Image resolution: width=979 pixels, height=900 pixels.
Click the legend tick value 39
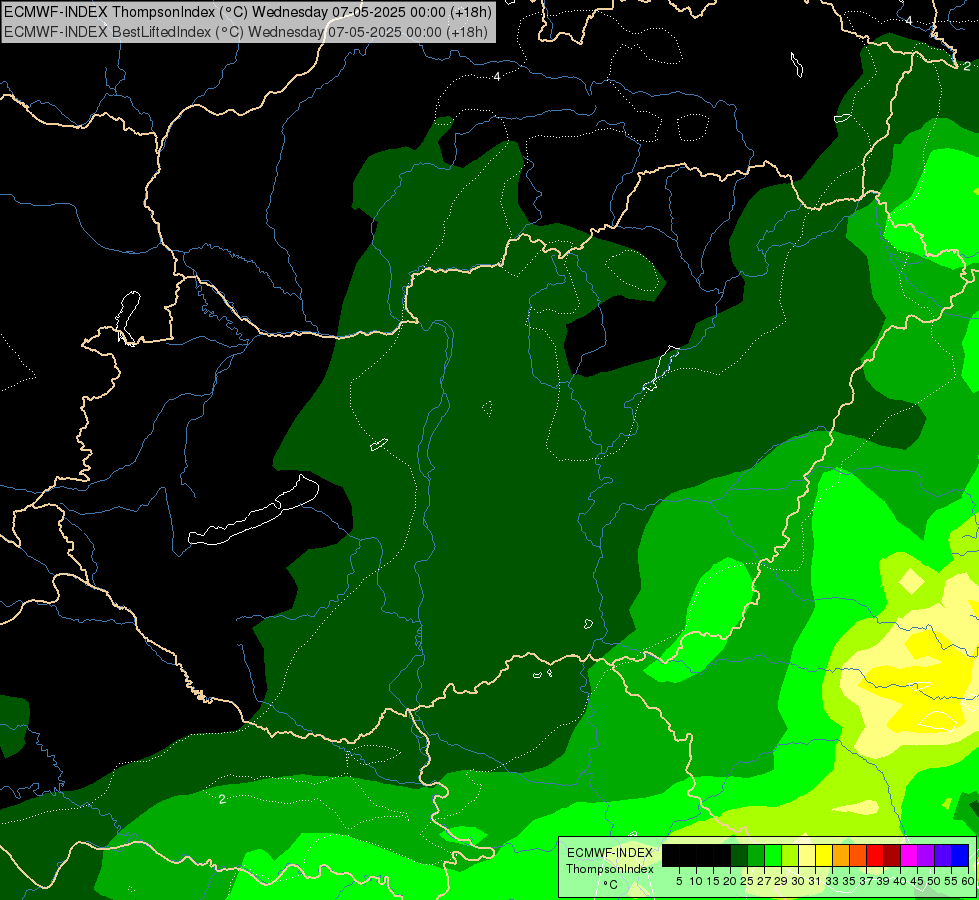click(x=883, y=881)
